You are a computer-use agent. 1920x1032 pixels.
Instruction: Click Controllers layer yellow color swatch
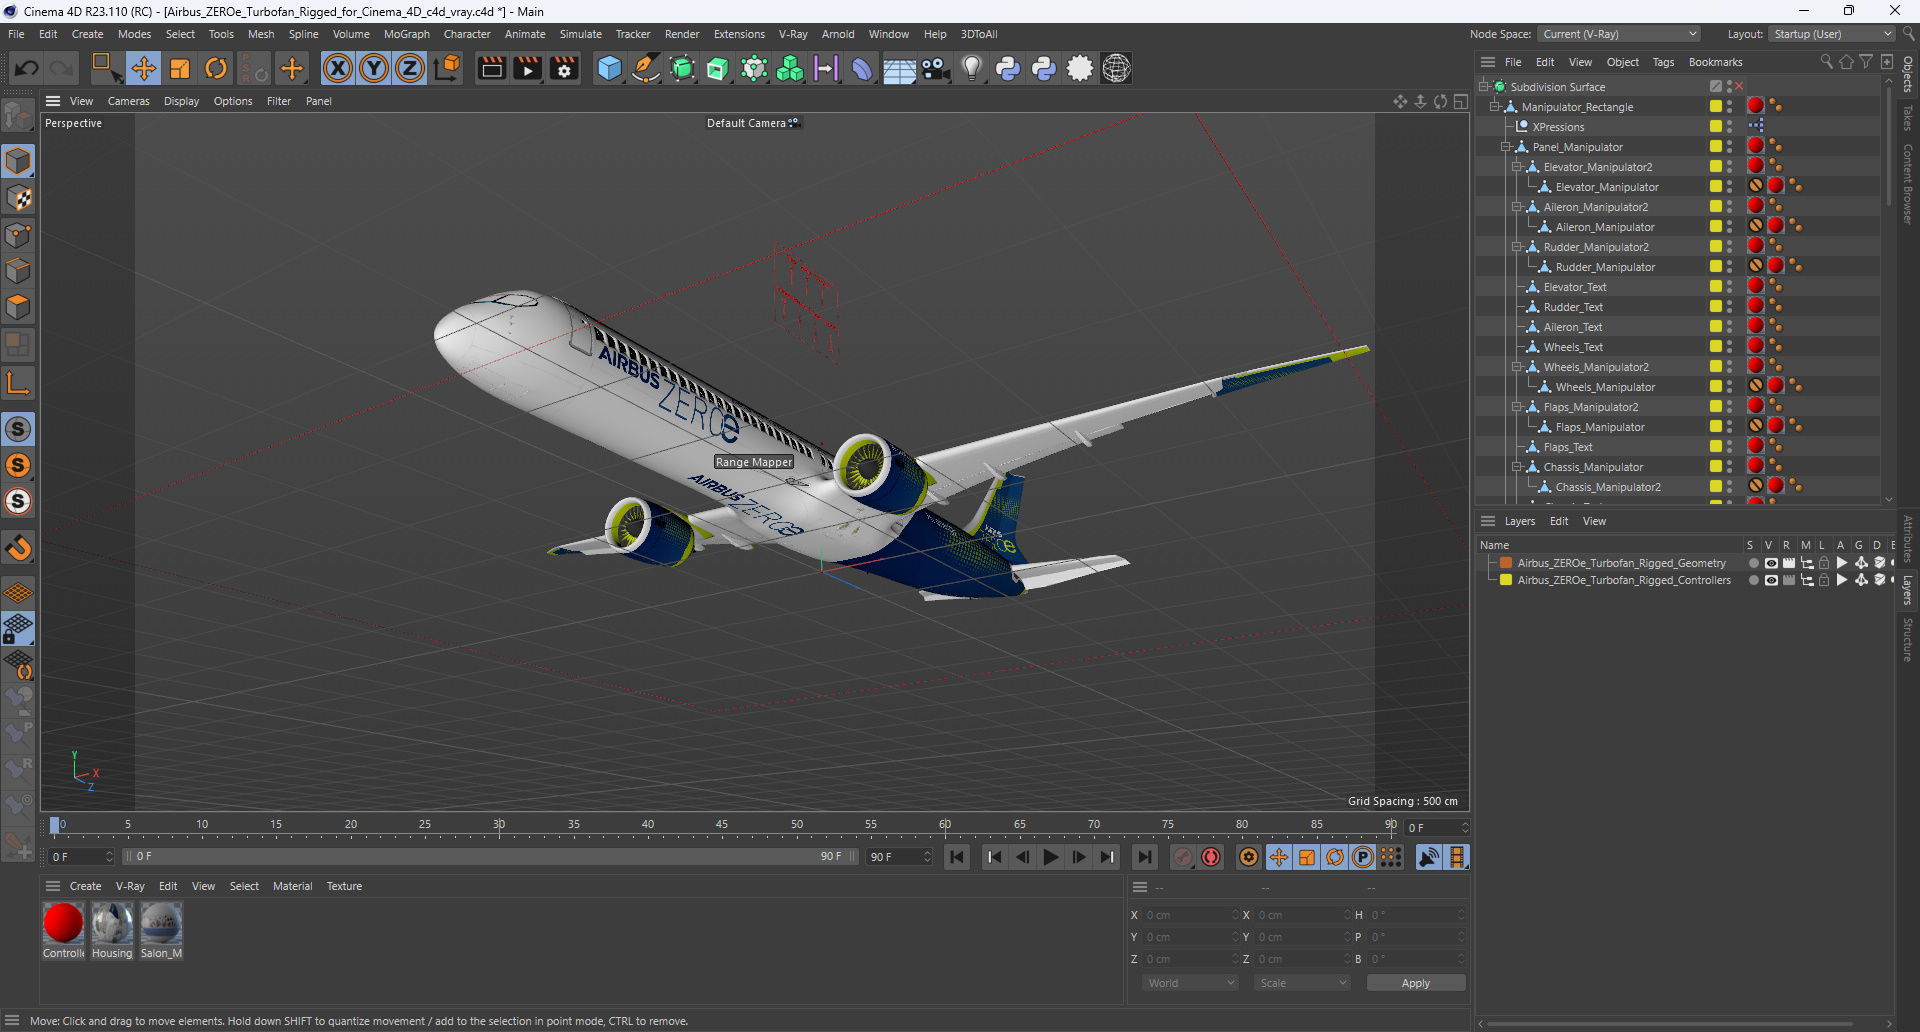[1505, 580]
